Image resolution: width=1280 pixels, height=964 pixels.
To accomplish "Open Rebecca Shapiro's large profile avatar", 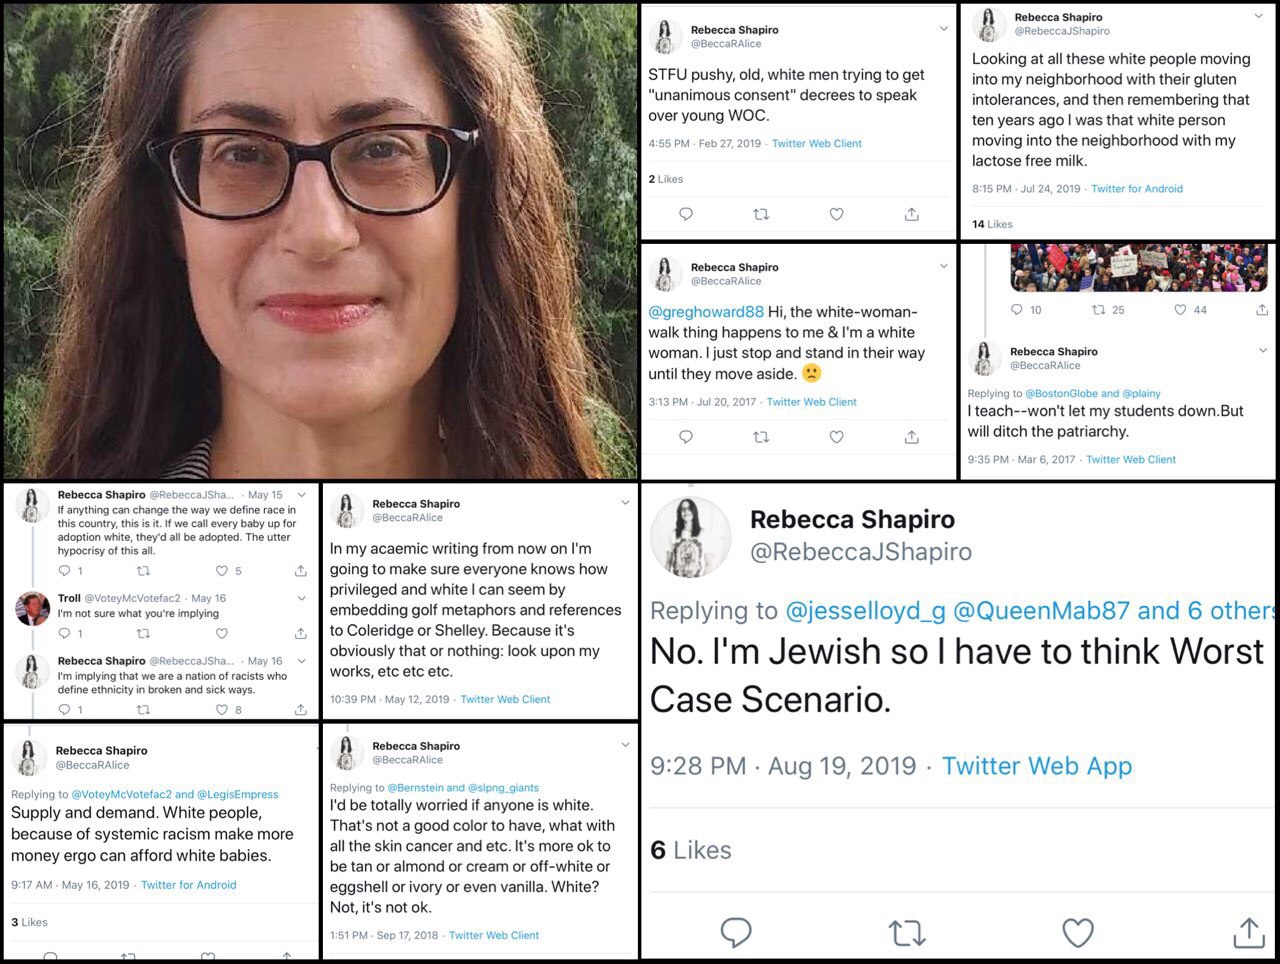I will (x=690, y=536).
